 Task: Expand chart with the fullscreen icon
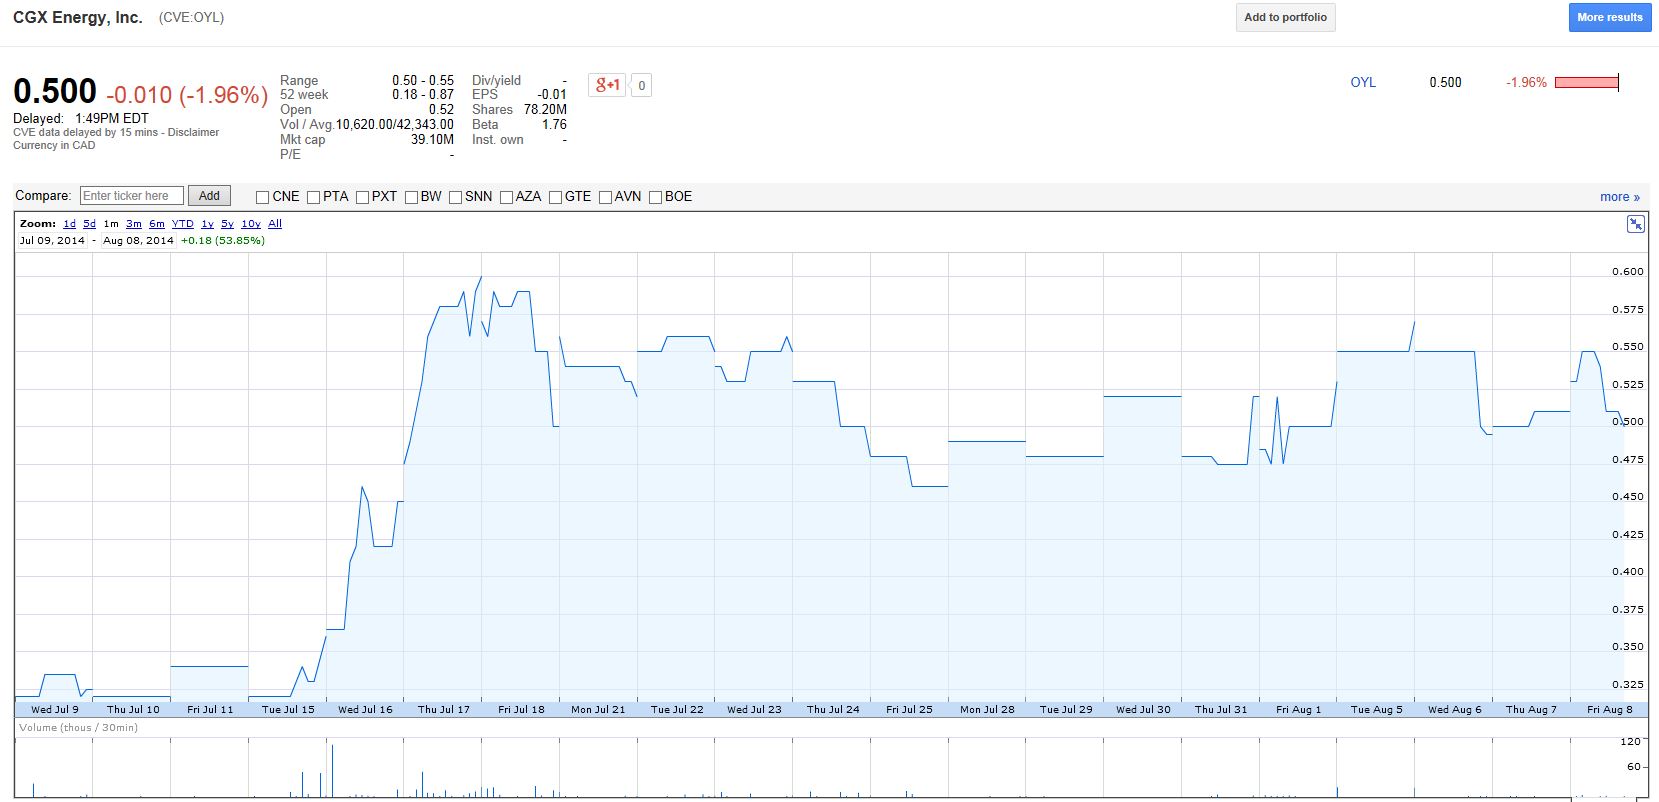pyautogui.click(x=1635, y=224)
